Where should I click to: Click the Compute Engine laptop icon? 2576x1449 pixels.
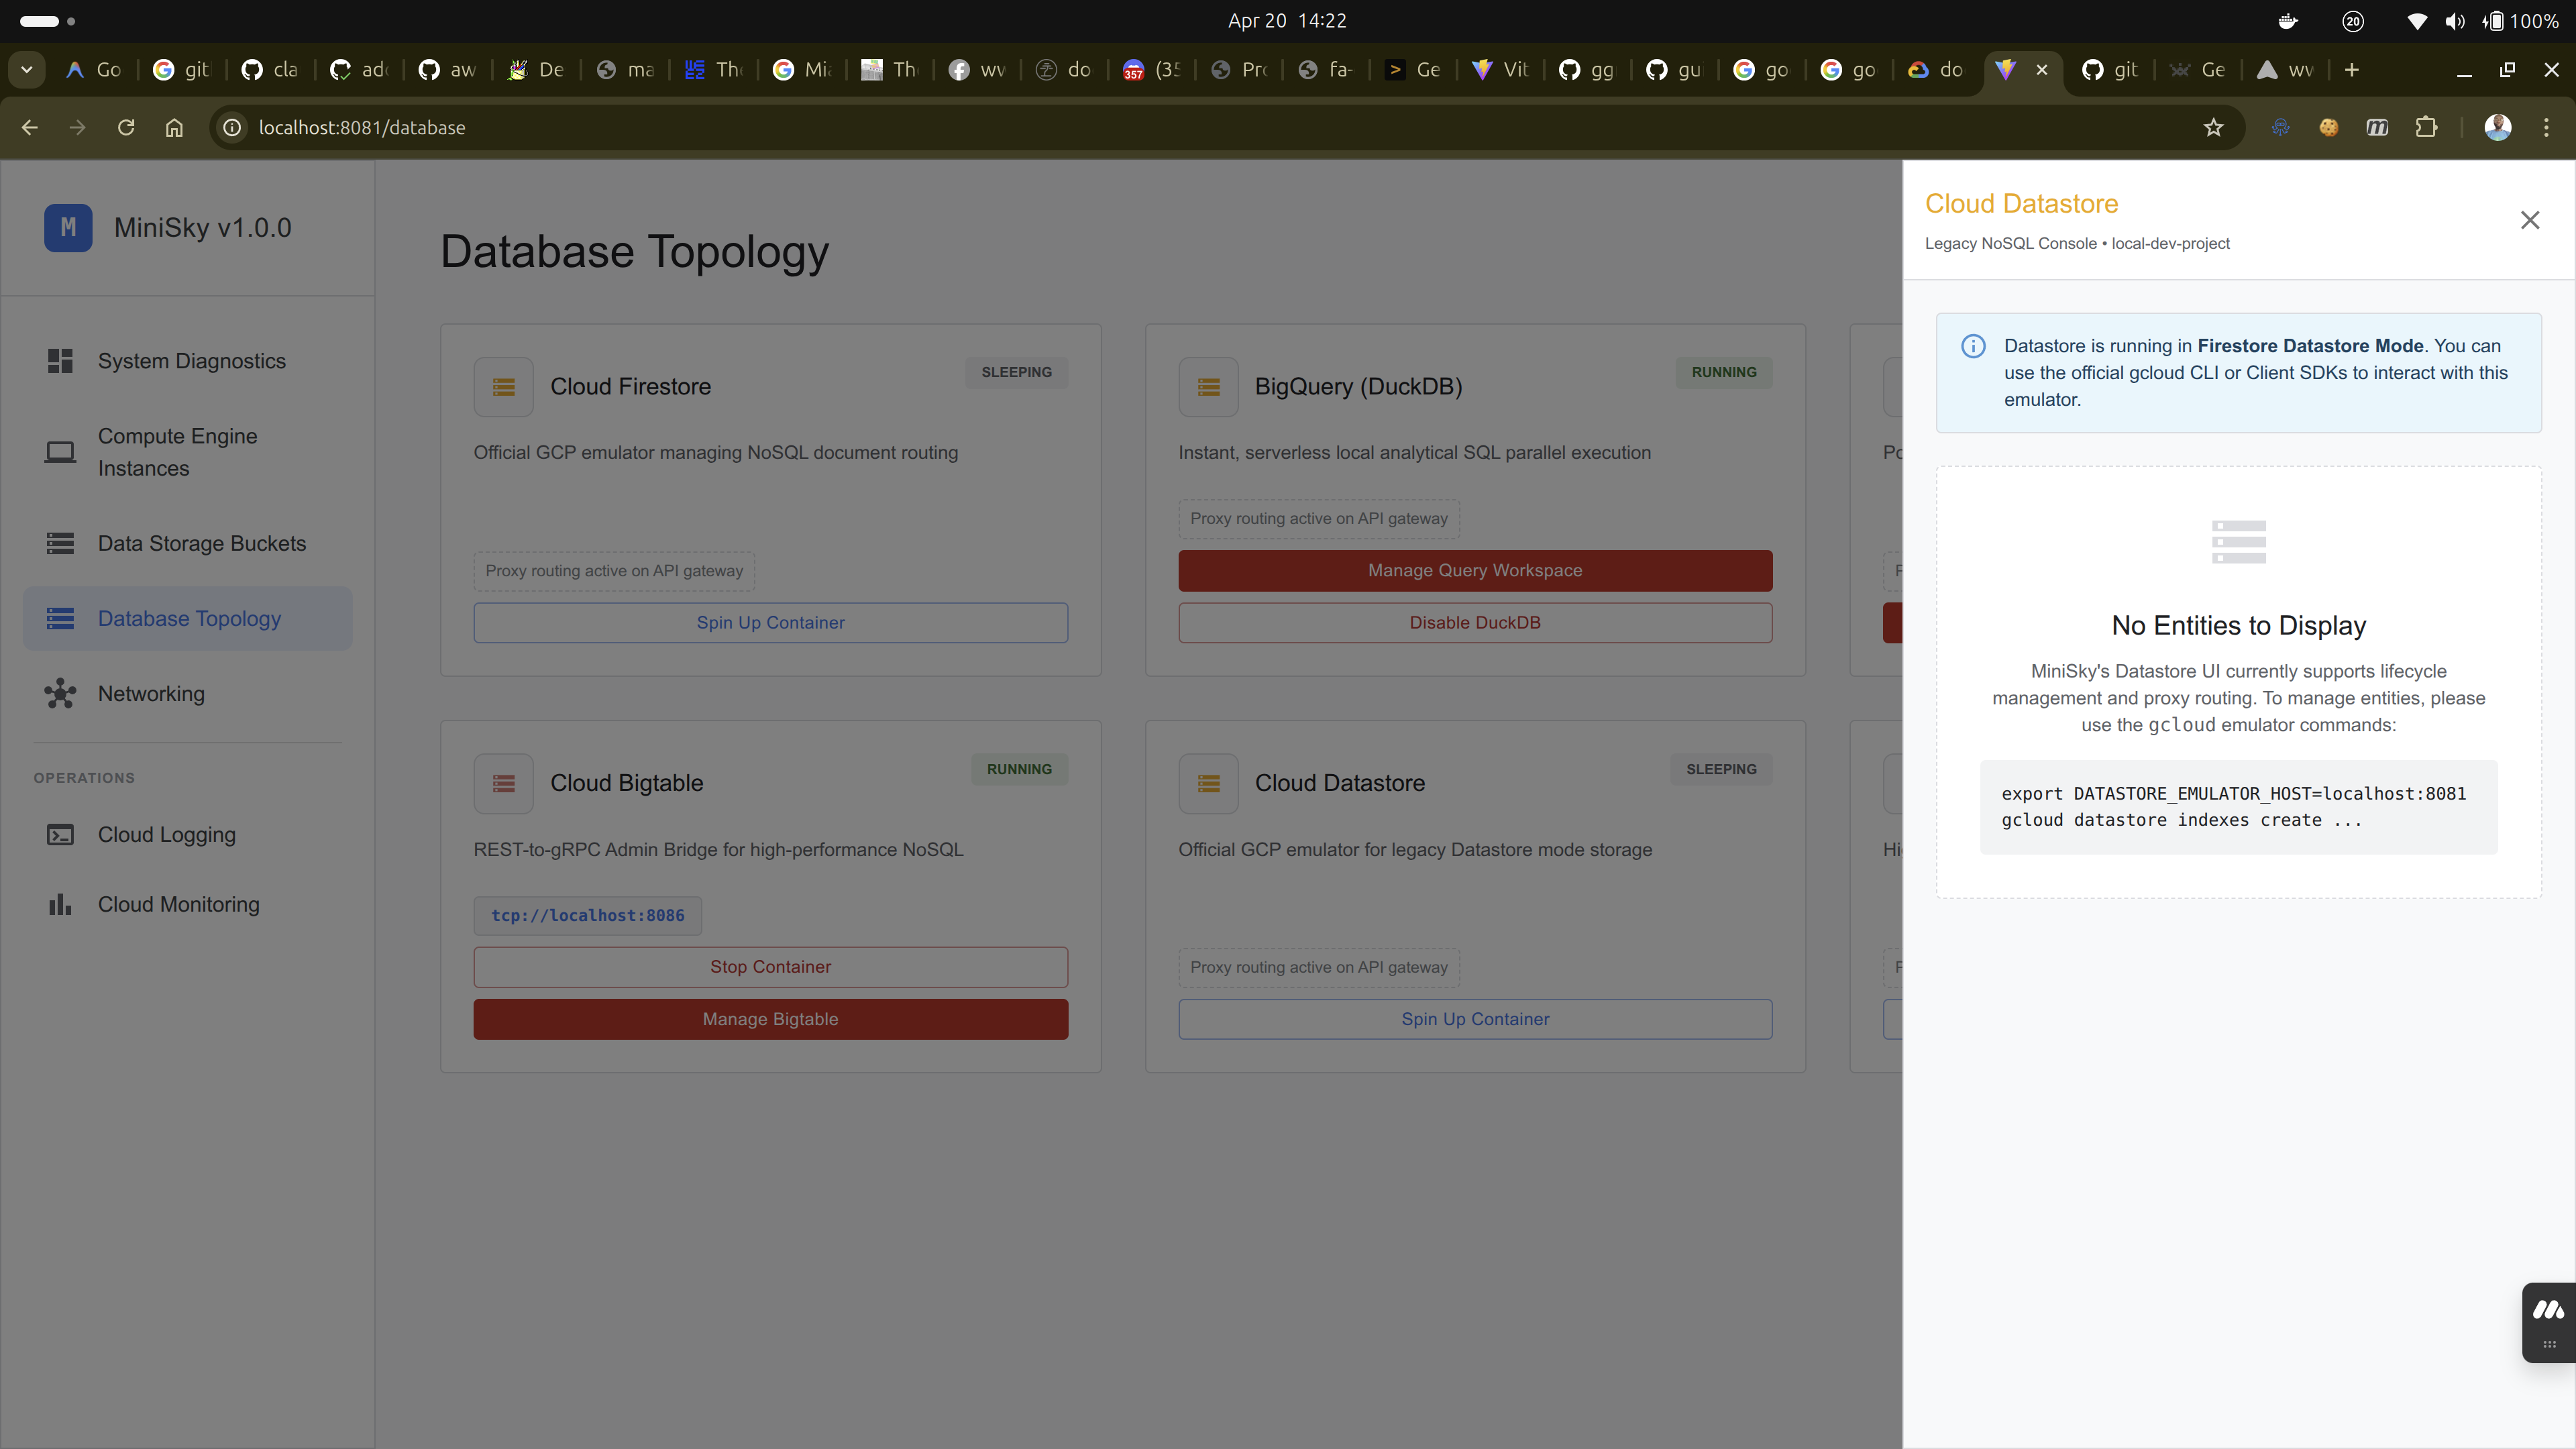pyautogui.click(x=60, y=452)
